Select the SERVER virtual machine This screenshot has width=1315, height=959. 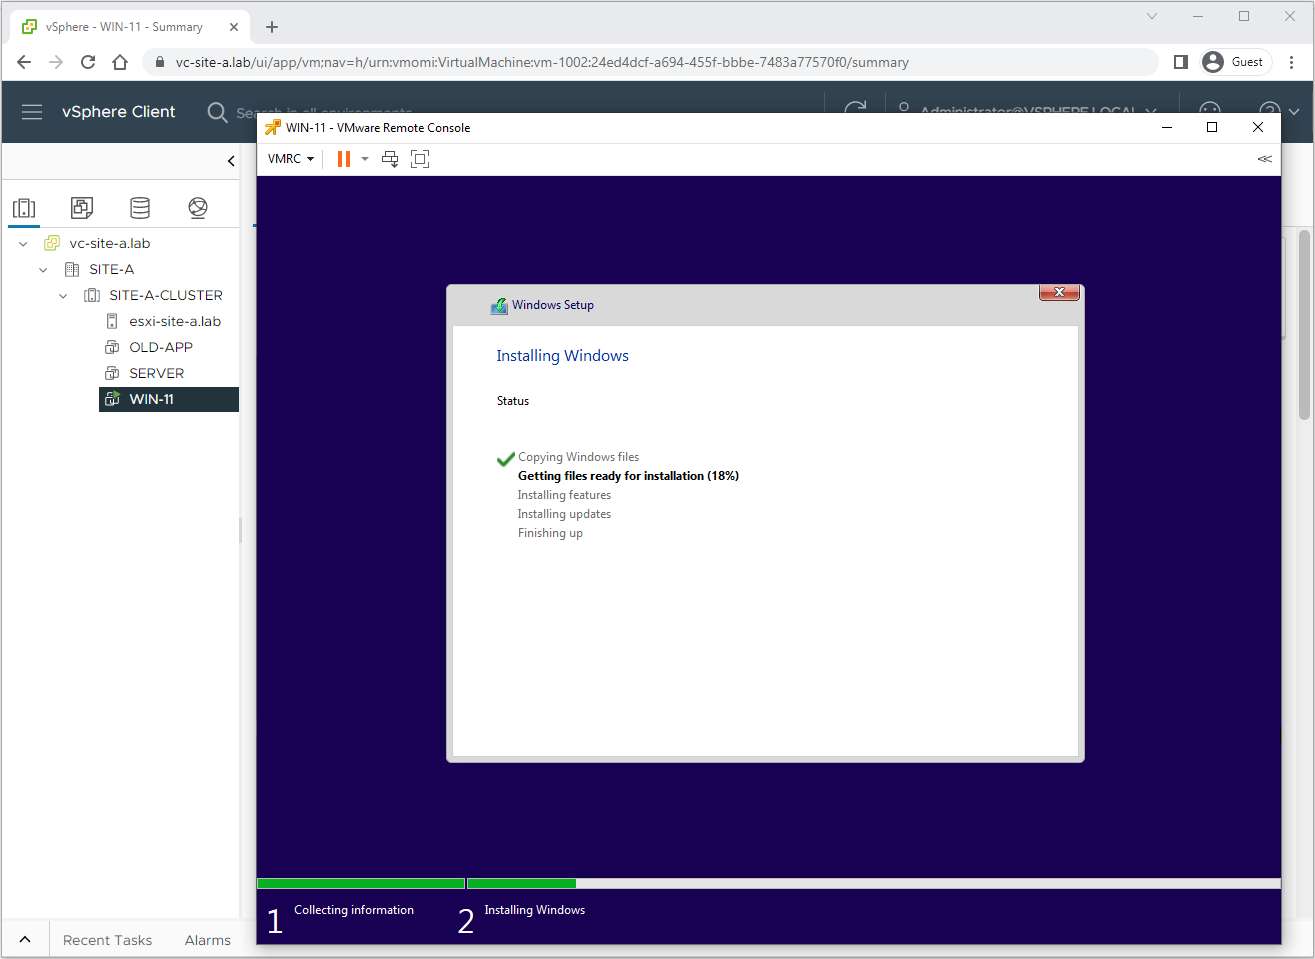pyautogui.click(x=156, y=373)
